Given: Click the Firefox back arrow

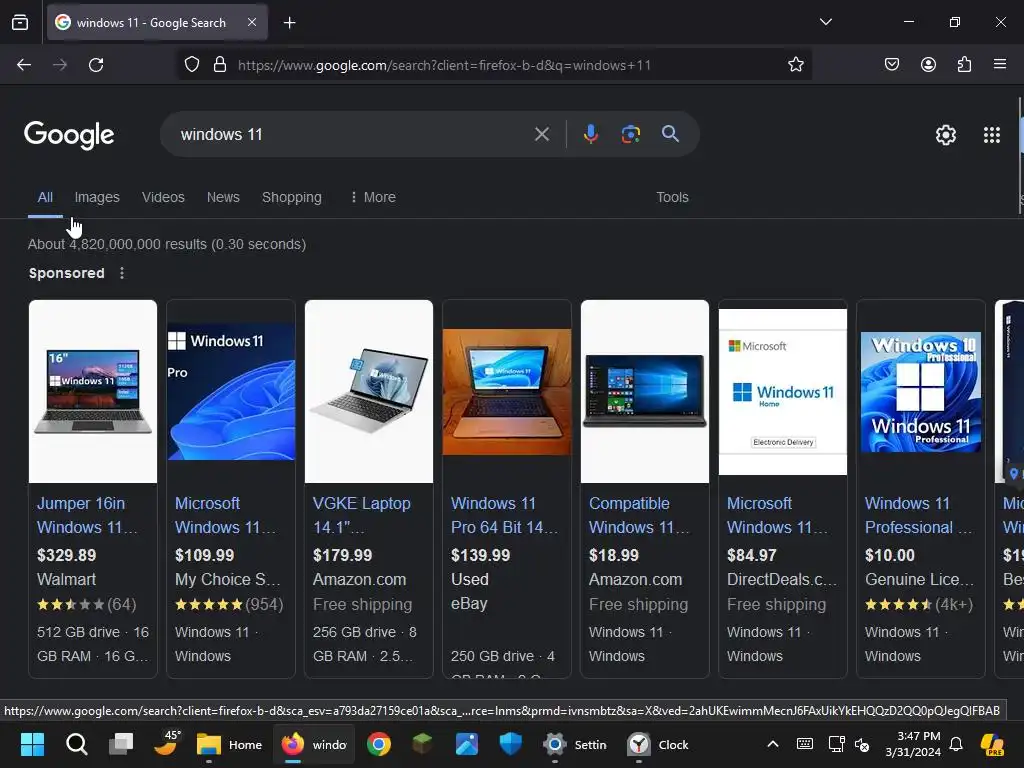Looking at the screenshot, I should click(24, 65).
